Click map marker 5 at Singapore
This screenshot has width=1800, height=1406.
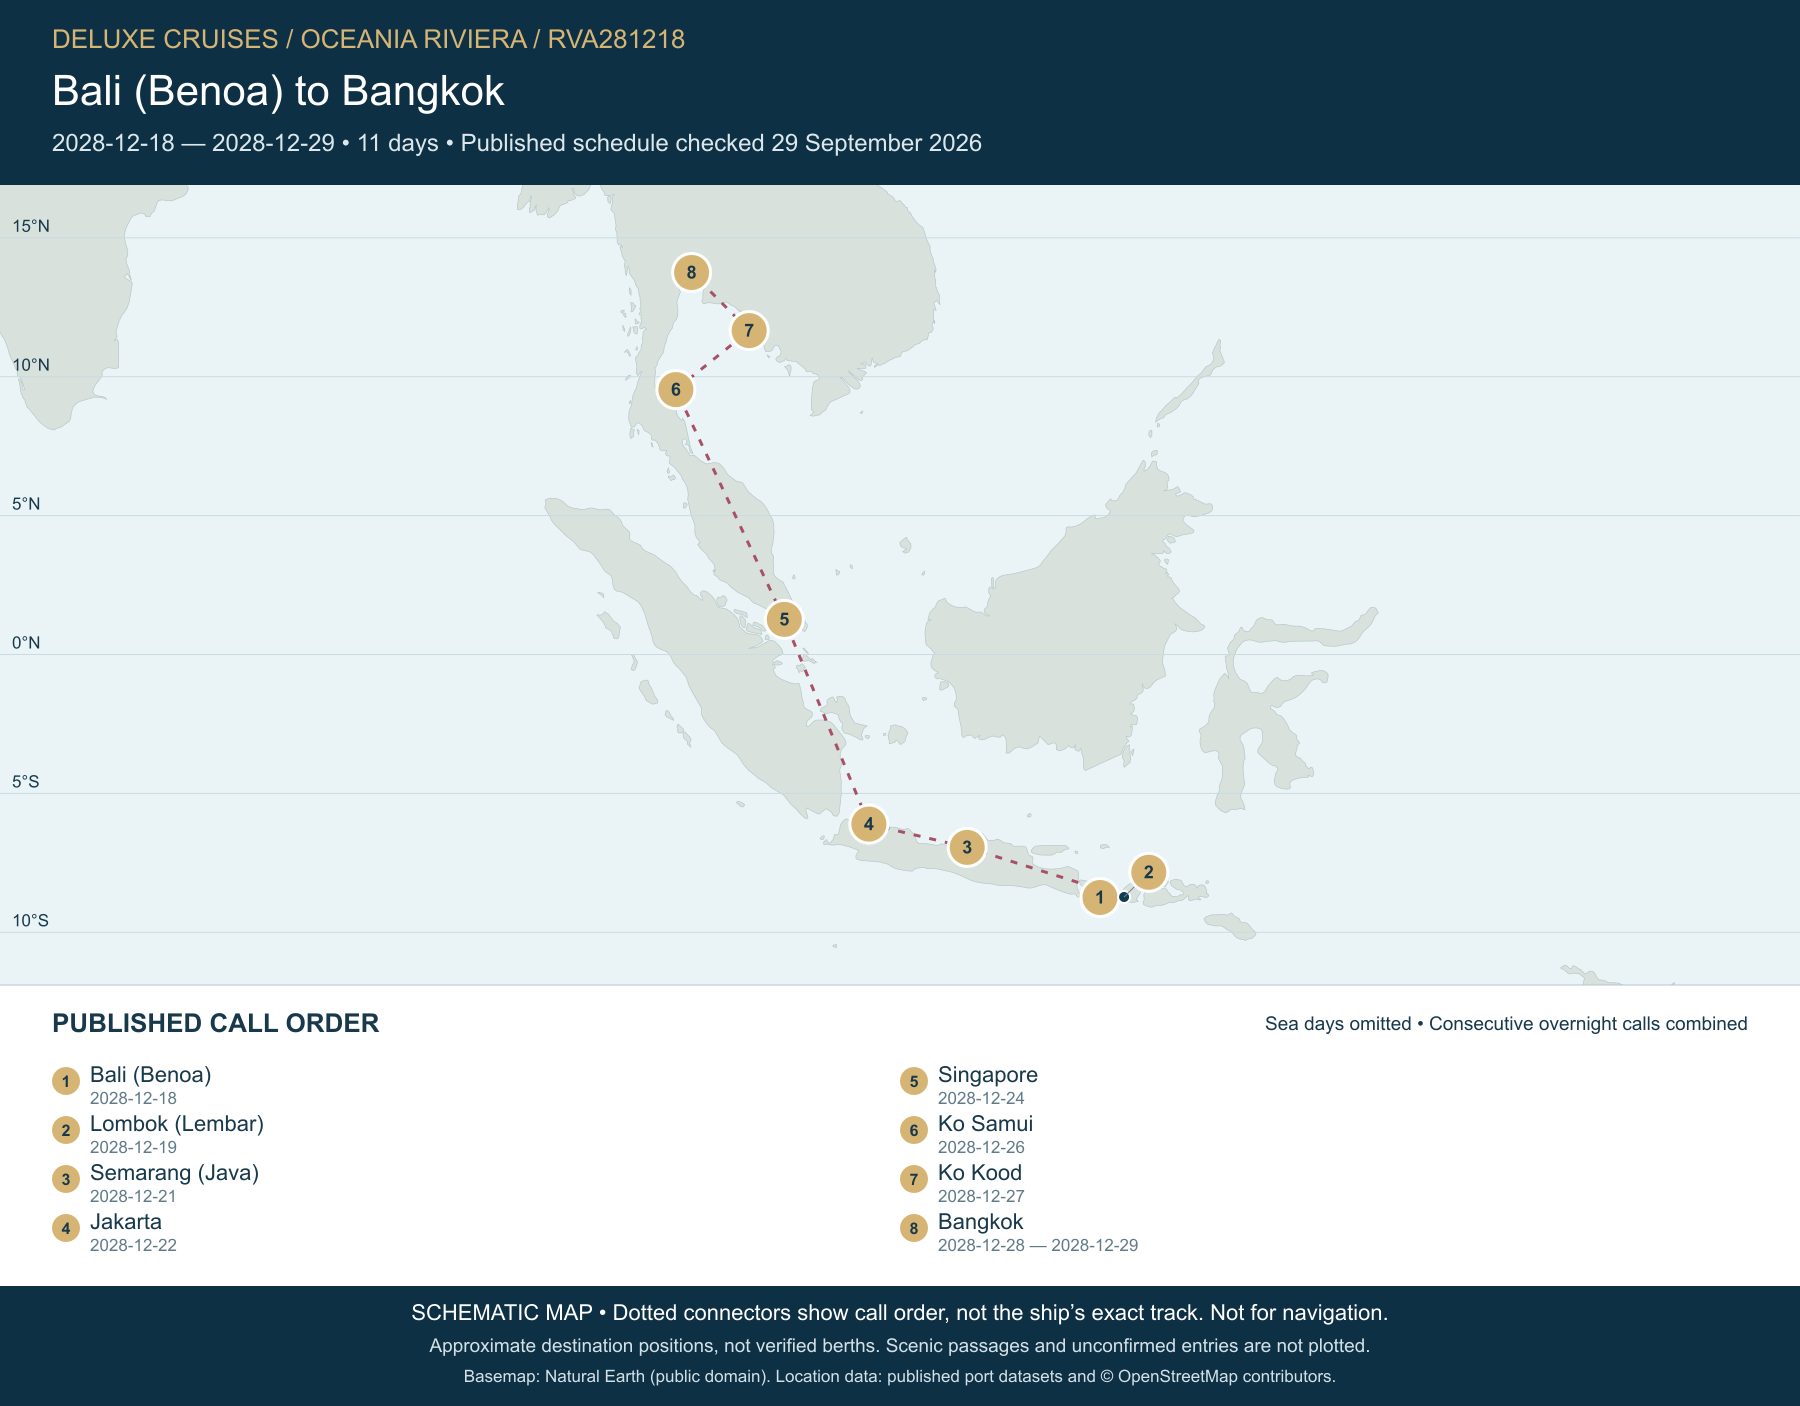(784, 619)
